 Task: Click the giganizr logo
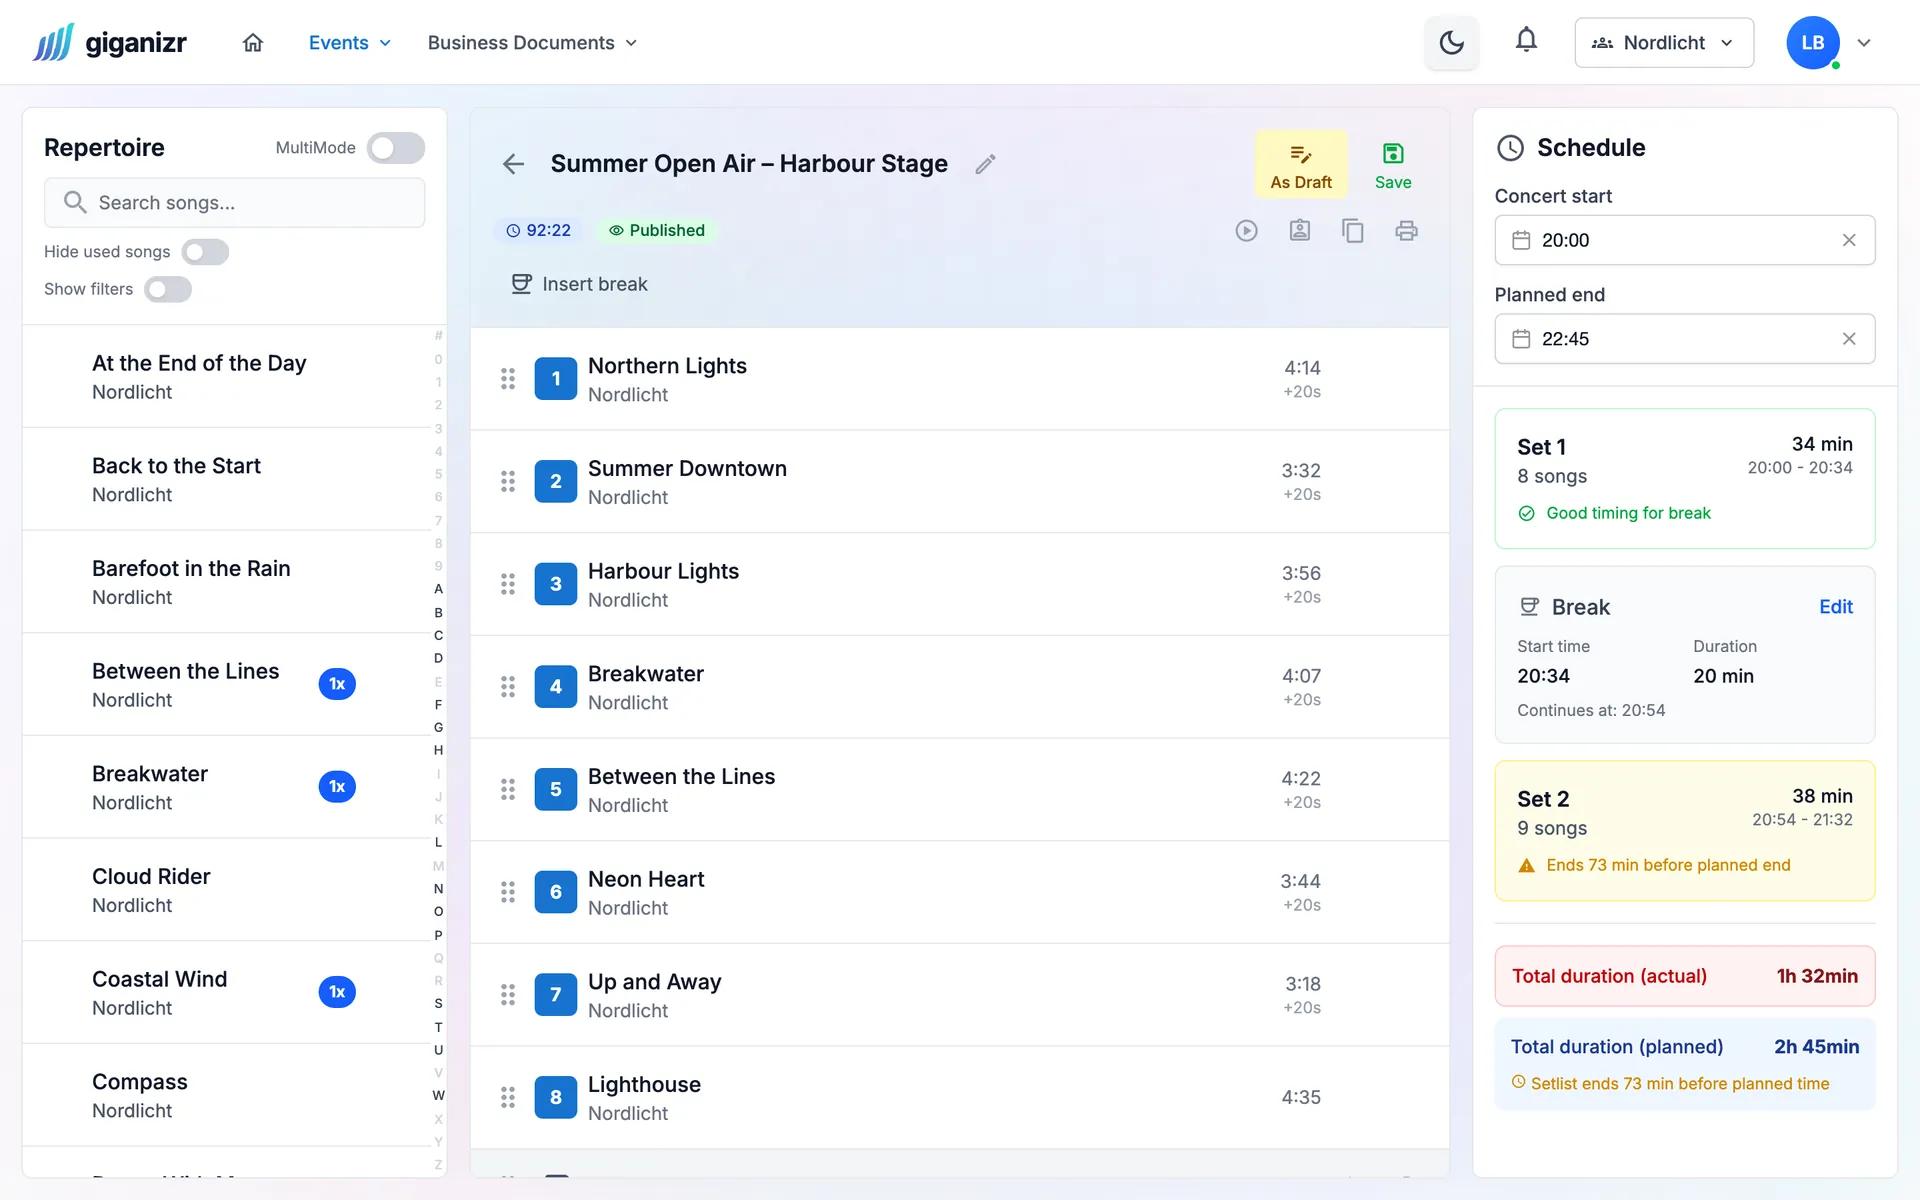tap(110, 43)
